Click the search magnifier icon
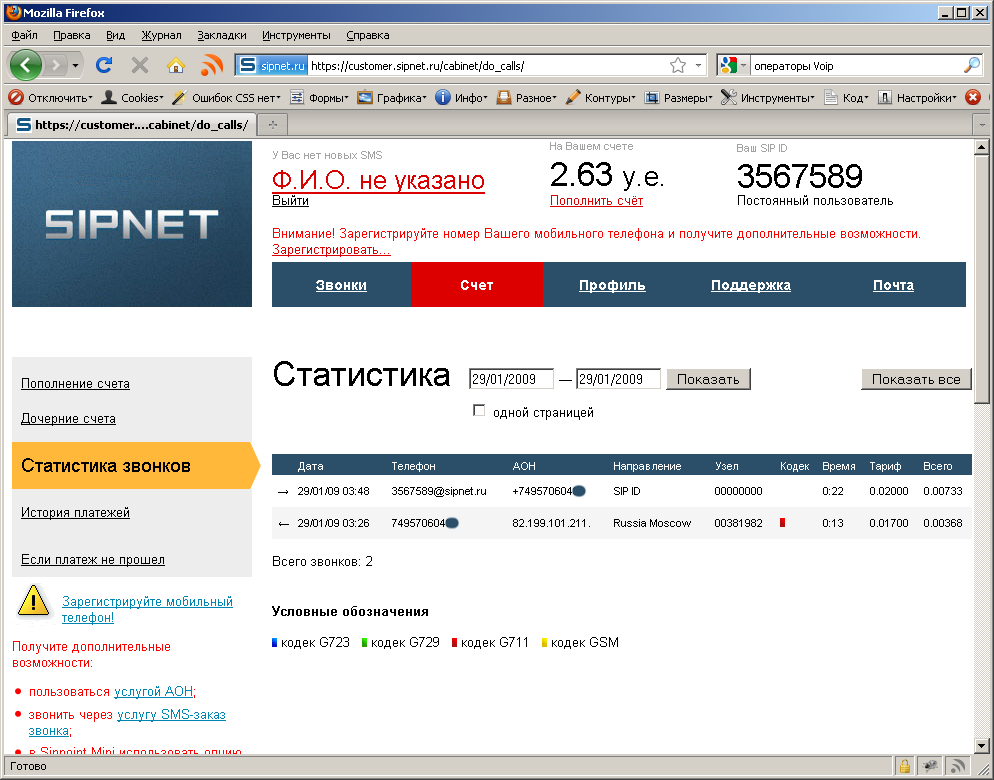The height and width of the screenshot is (780, 994). click(971, 65)
